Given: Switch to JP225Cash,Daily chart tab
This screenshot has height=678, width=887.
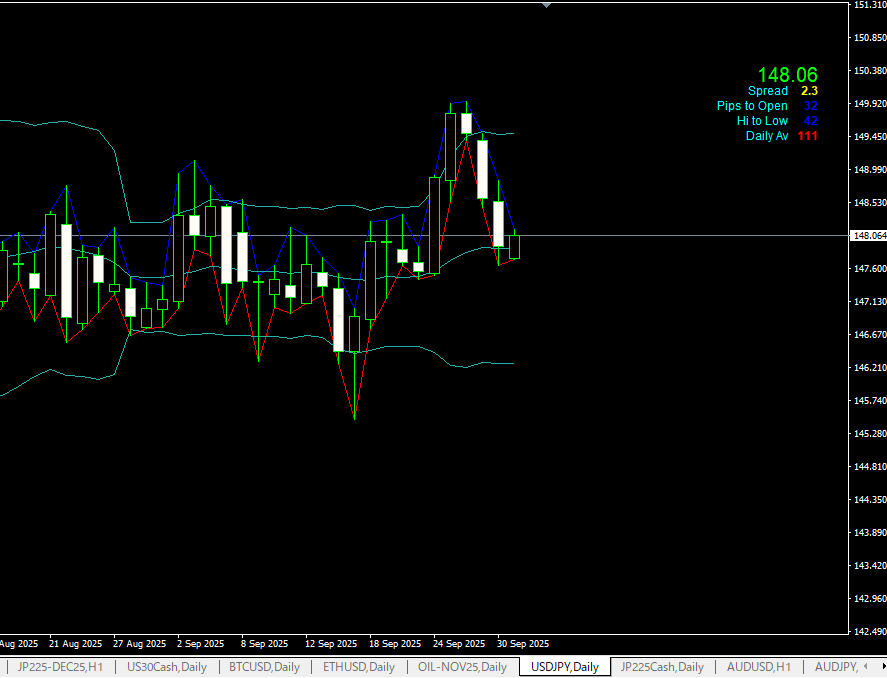Looking at the screenshot, I should 662,667.
